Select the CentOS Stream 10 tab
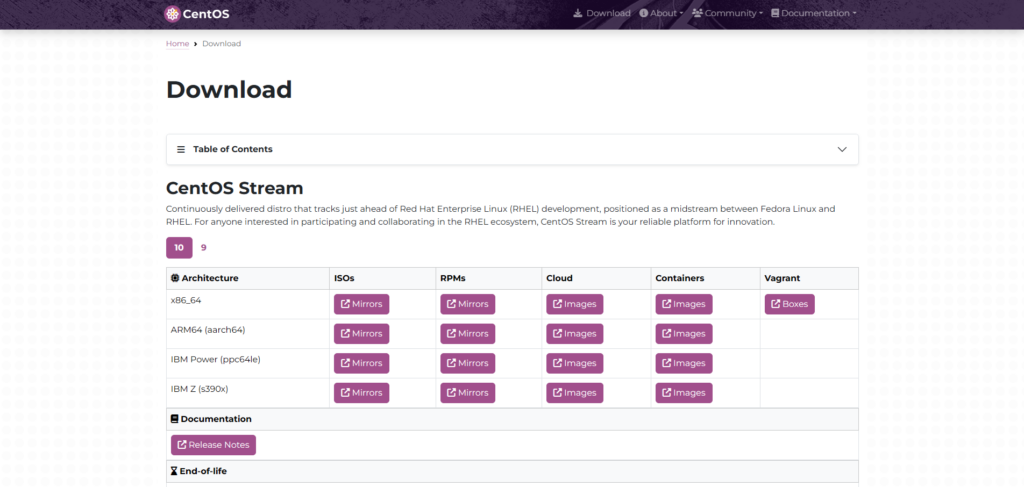1024x487 pixels. pyautogui.click(x=179, y=248)
